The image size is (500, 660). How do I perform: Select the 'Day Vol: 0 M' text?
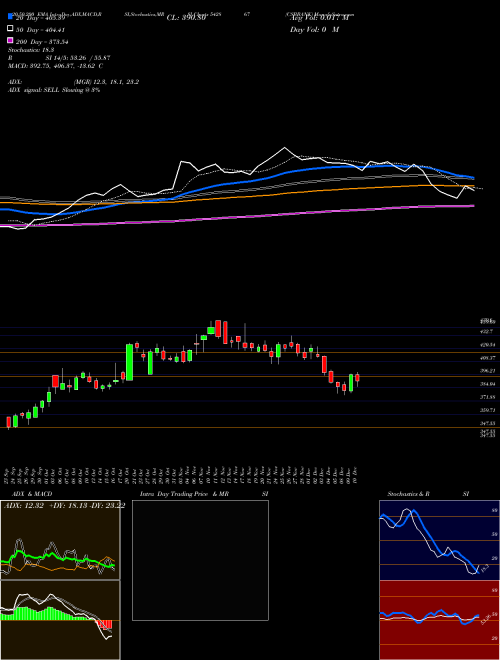[x=314, y=29]
